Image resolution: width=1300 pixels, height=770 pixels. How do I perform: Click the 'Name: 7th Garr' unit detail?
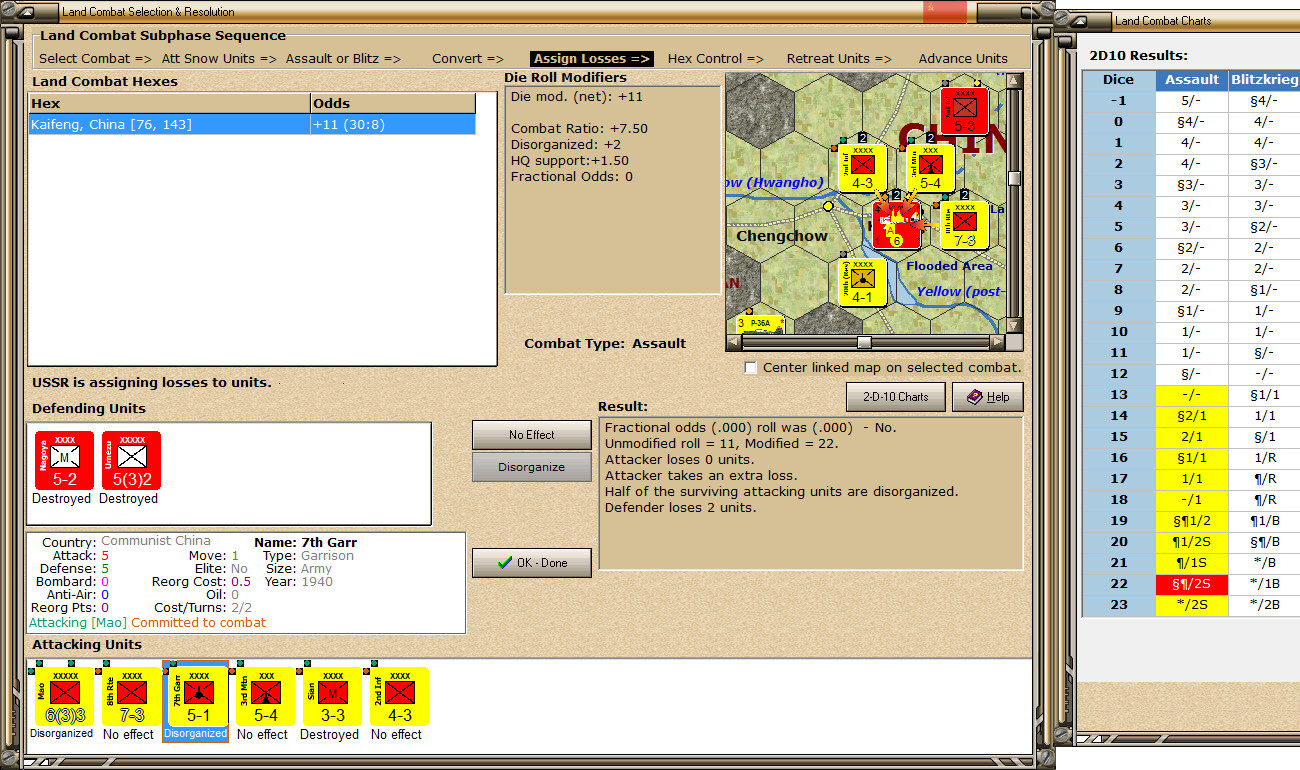coord(306,543)
